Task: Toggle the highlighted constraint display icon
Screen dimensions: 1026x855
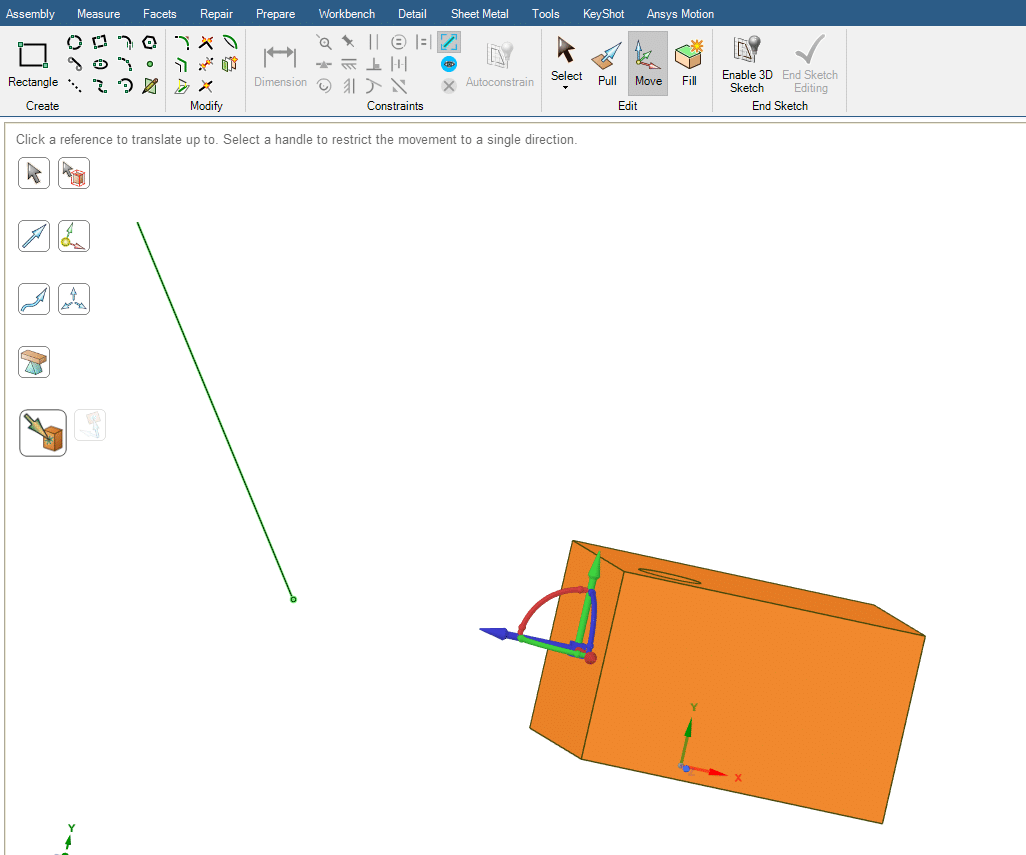Action: pos(449,42)
